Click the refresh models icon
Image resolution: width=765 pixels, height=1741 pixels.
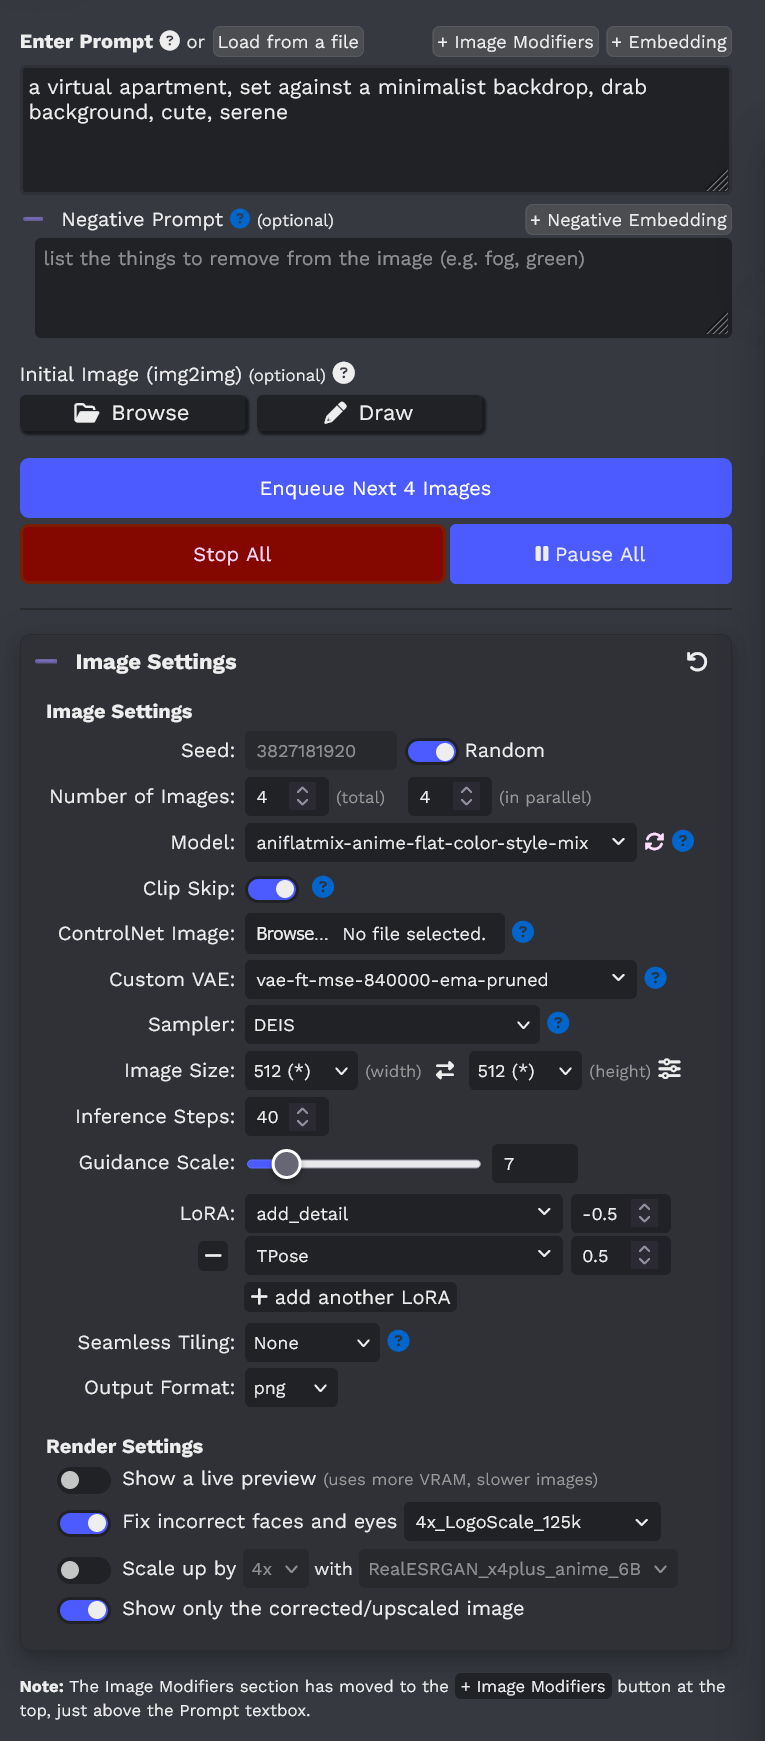(x=654, y=842)
